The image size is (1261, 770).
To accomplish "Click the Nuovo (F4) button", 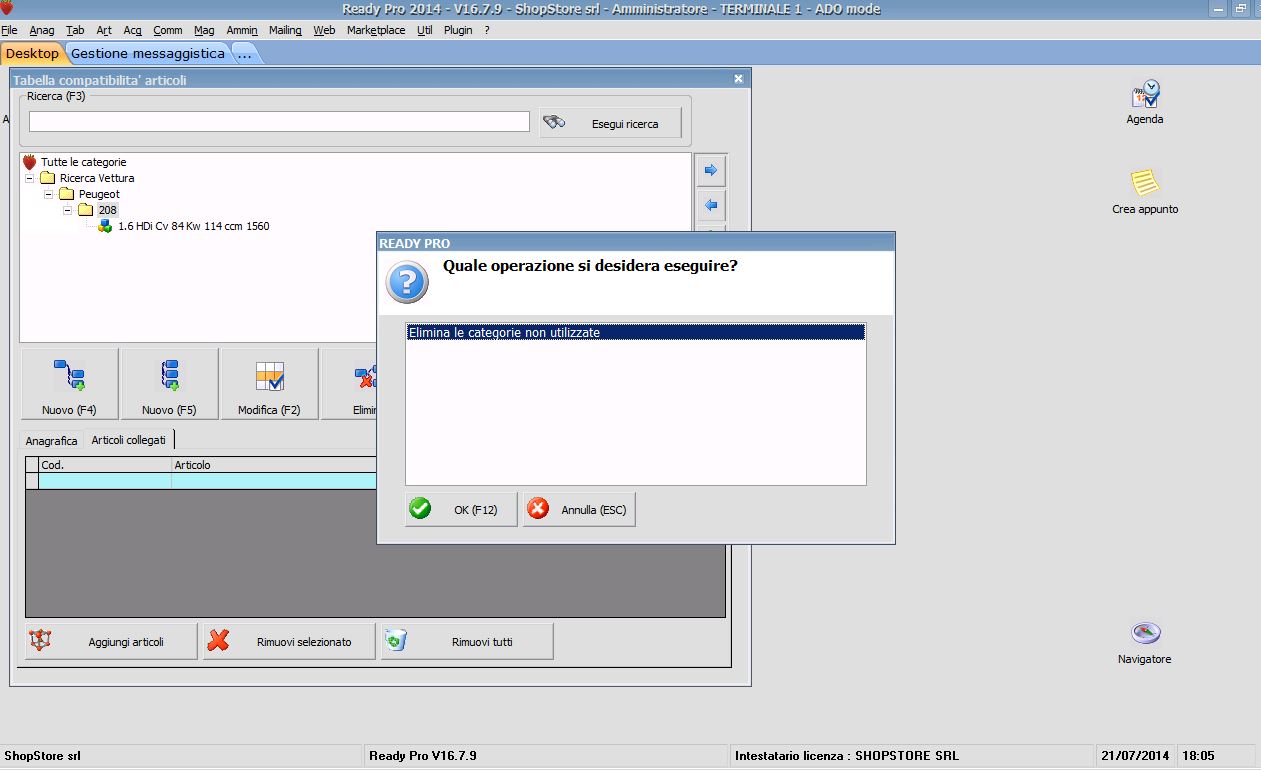I will click(69, 384).
